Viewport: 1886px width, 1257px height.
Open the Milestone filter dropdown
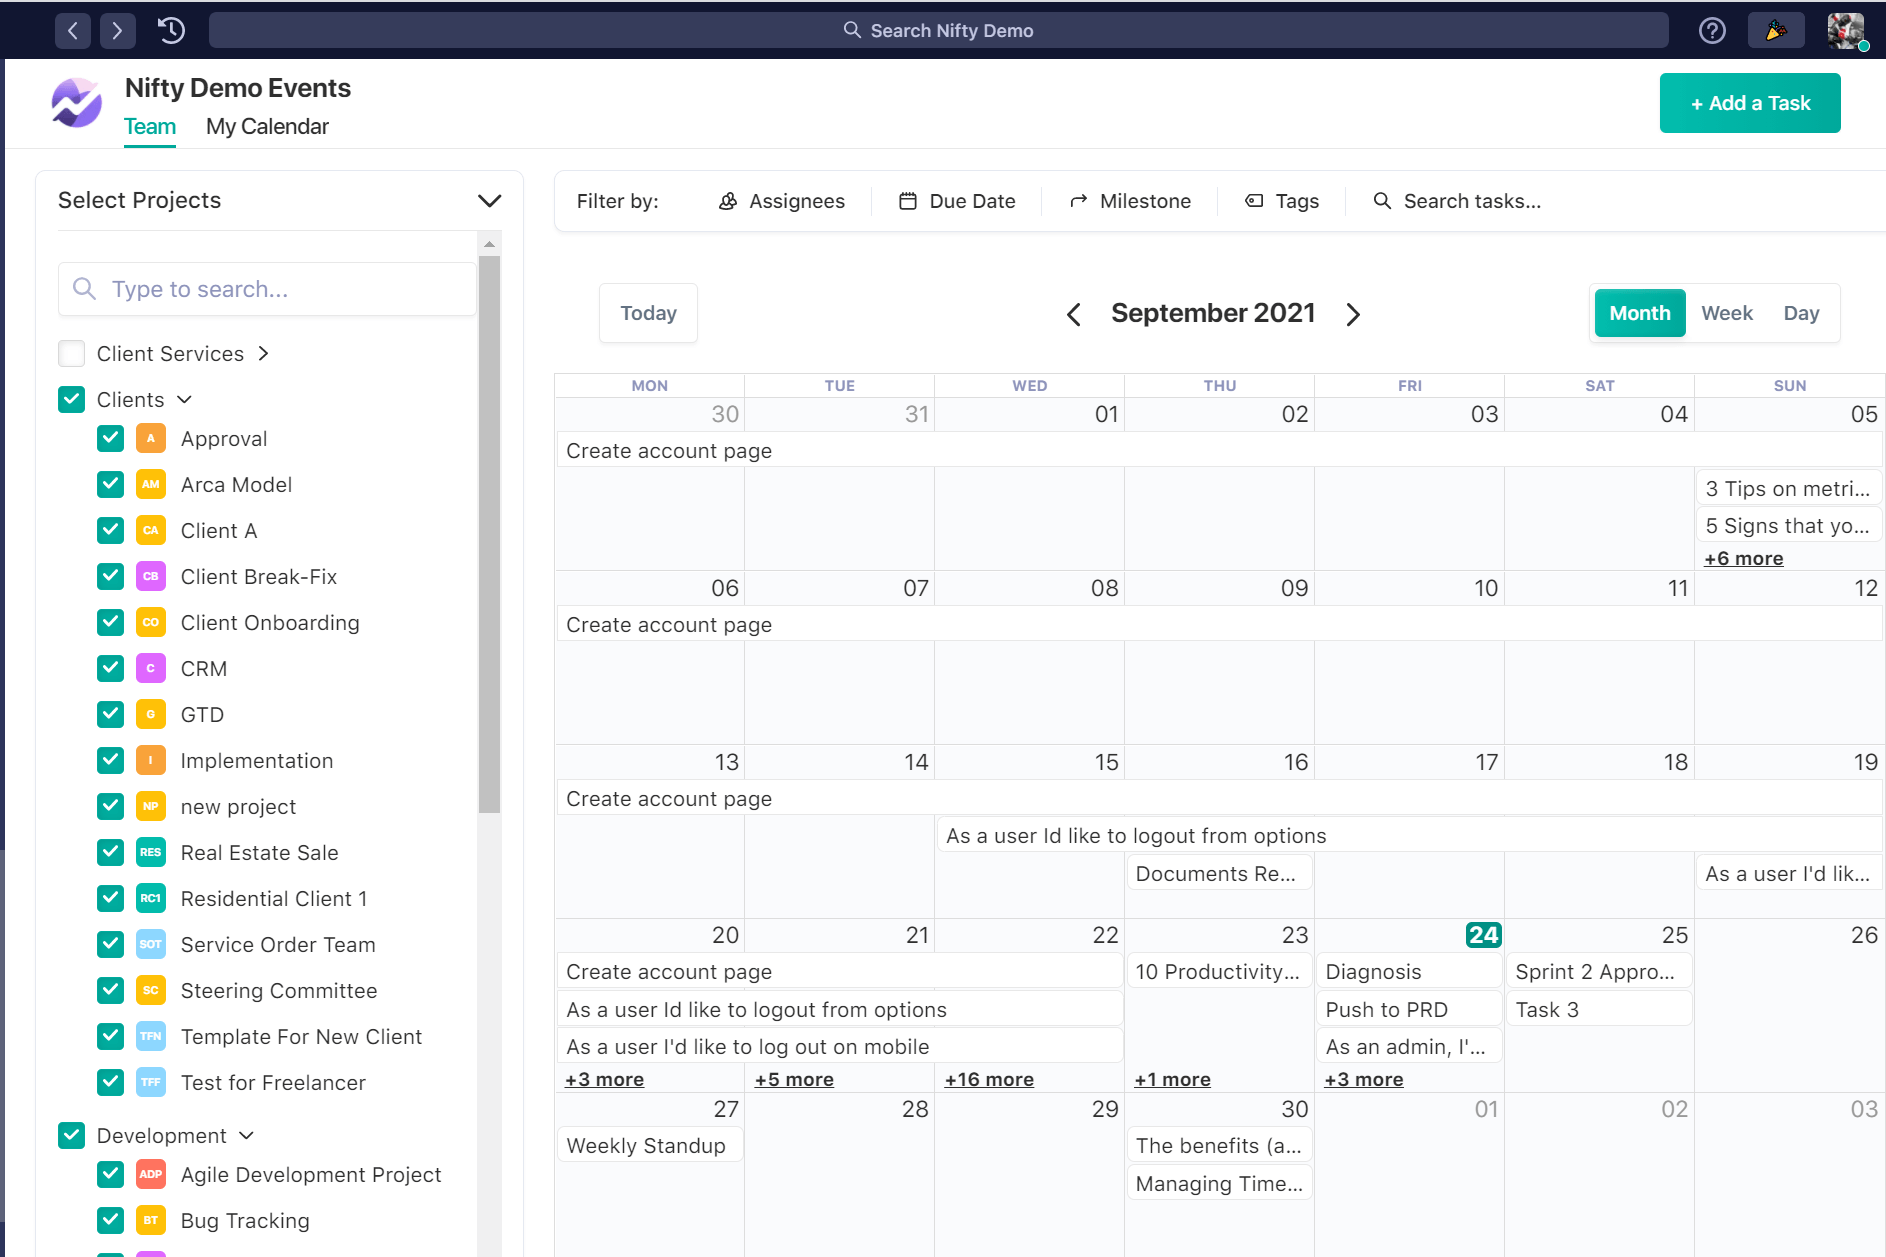coord(1130,201)
